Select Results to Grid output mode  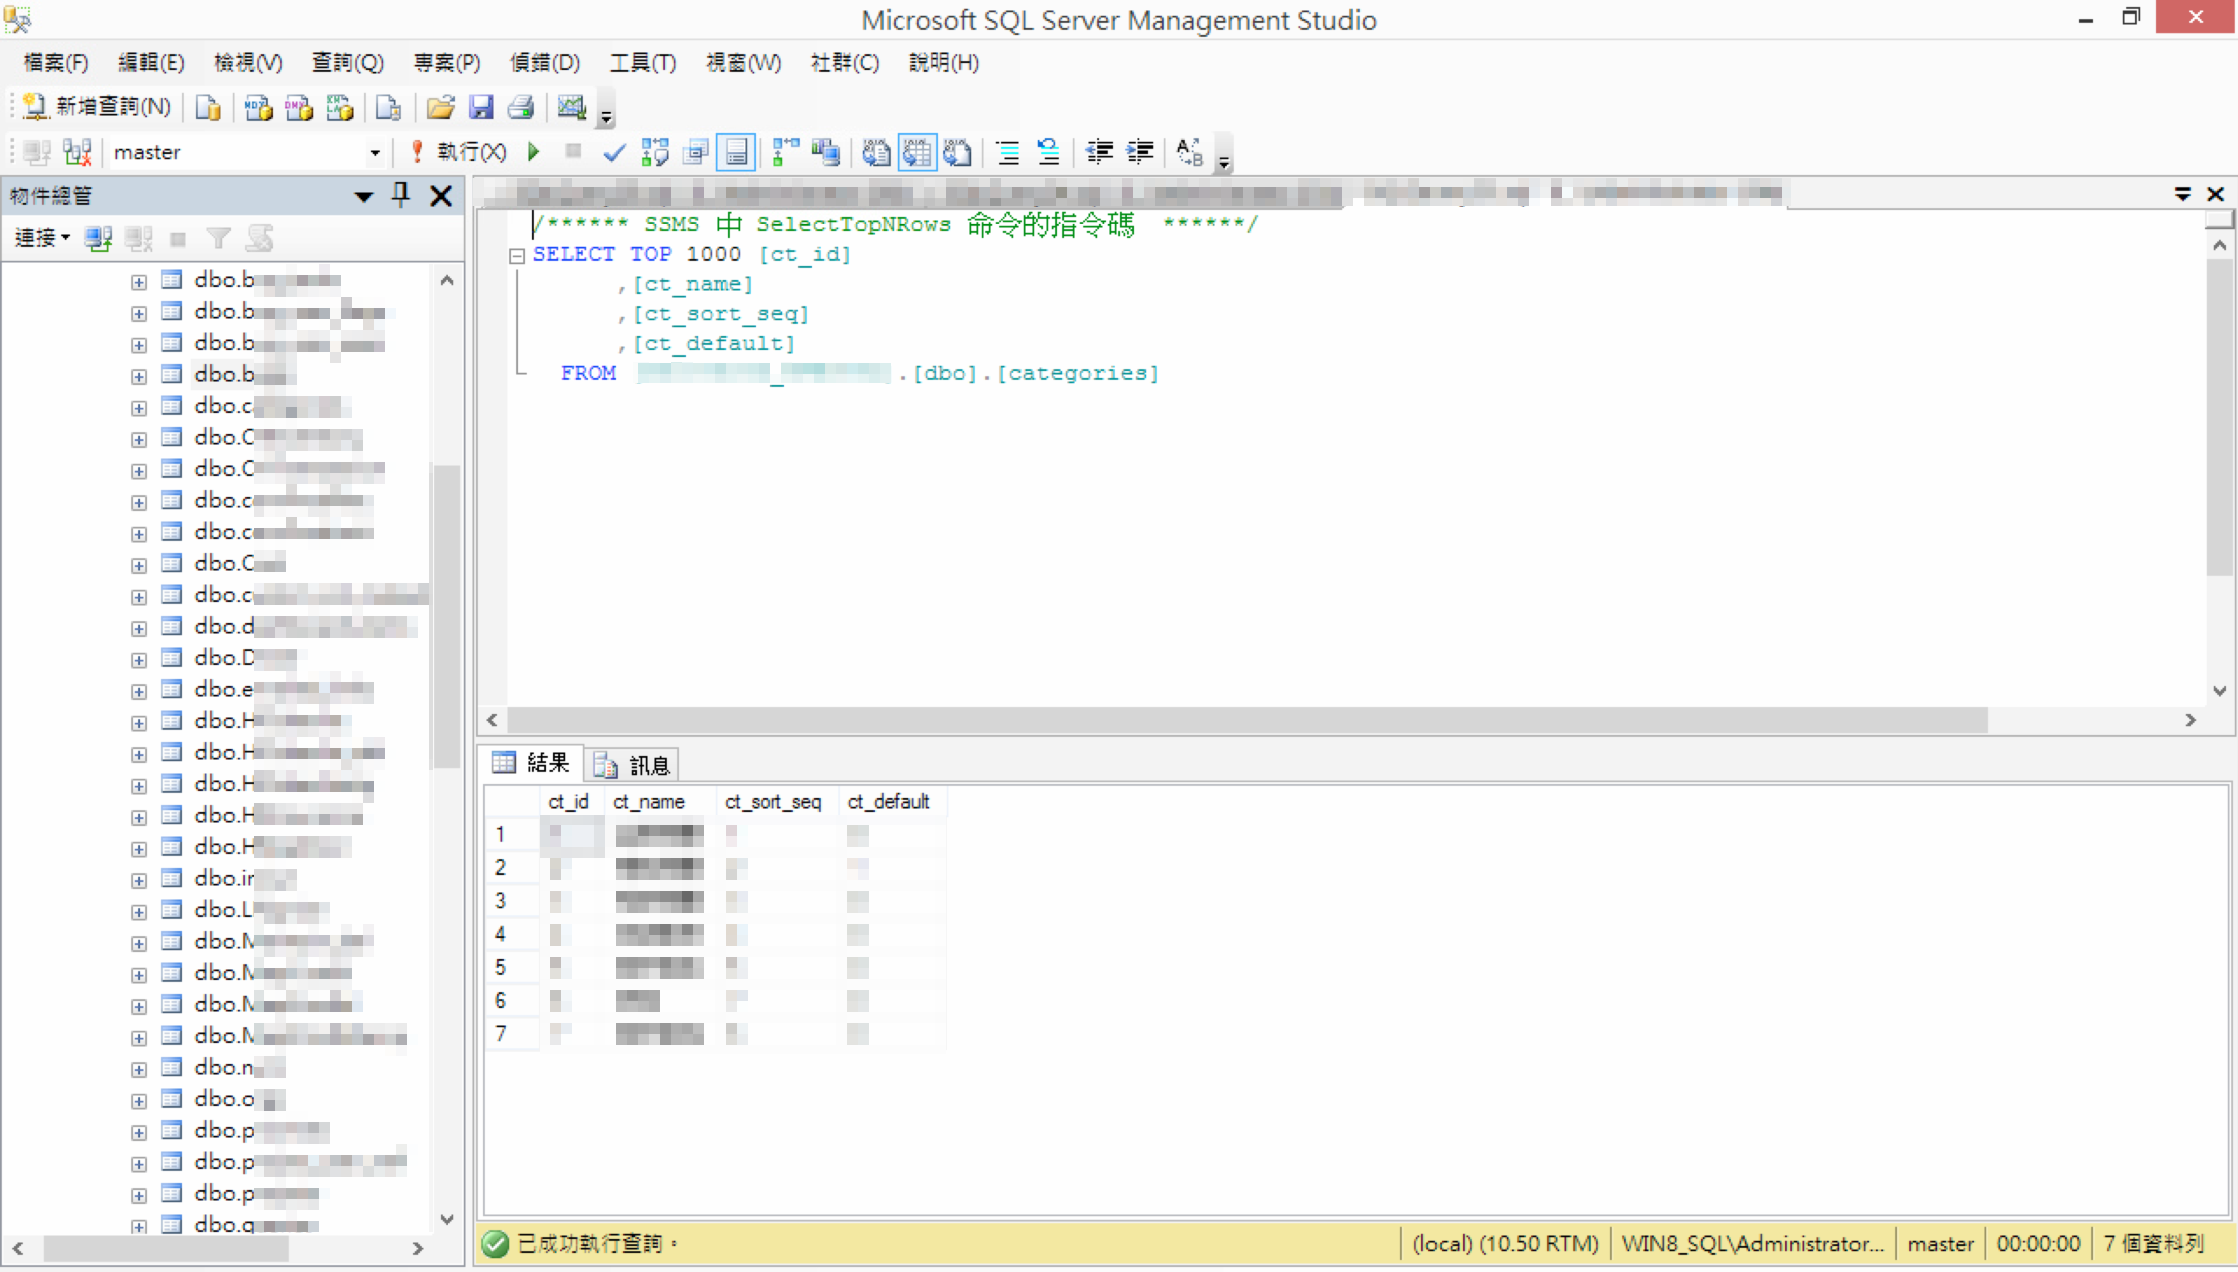(x=917, y=152)
